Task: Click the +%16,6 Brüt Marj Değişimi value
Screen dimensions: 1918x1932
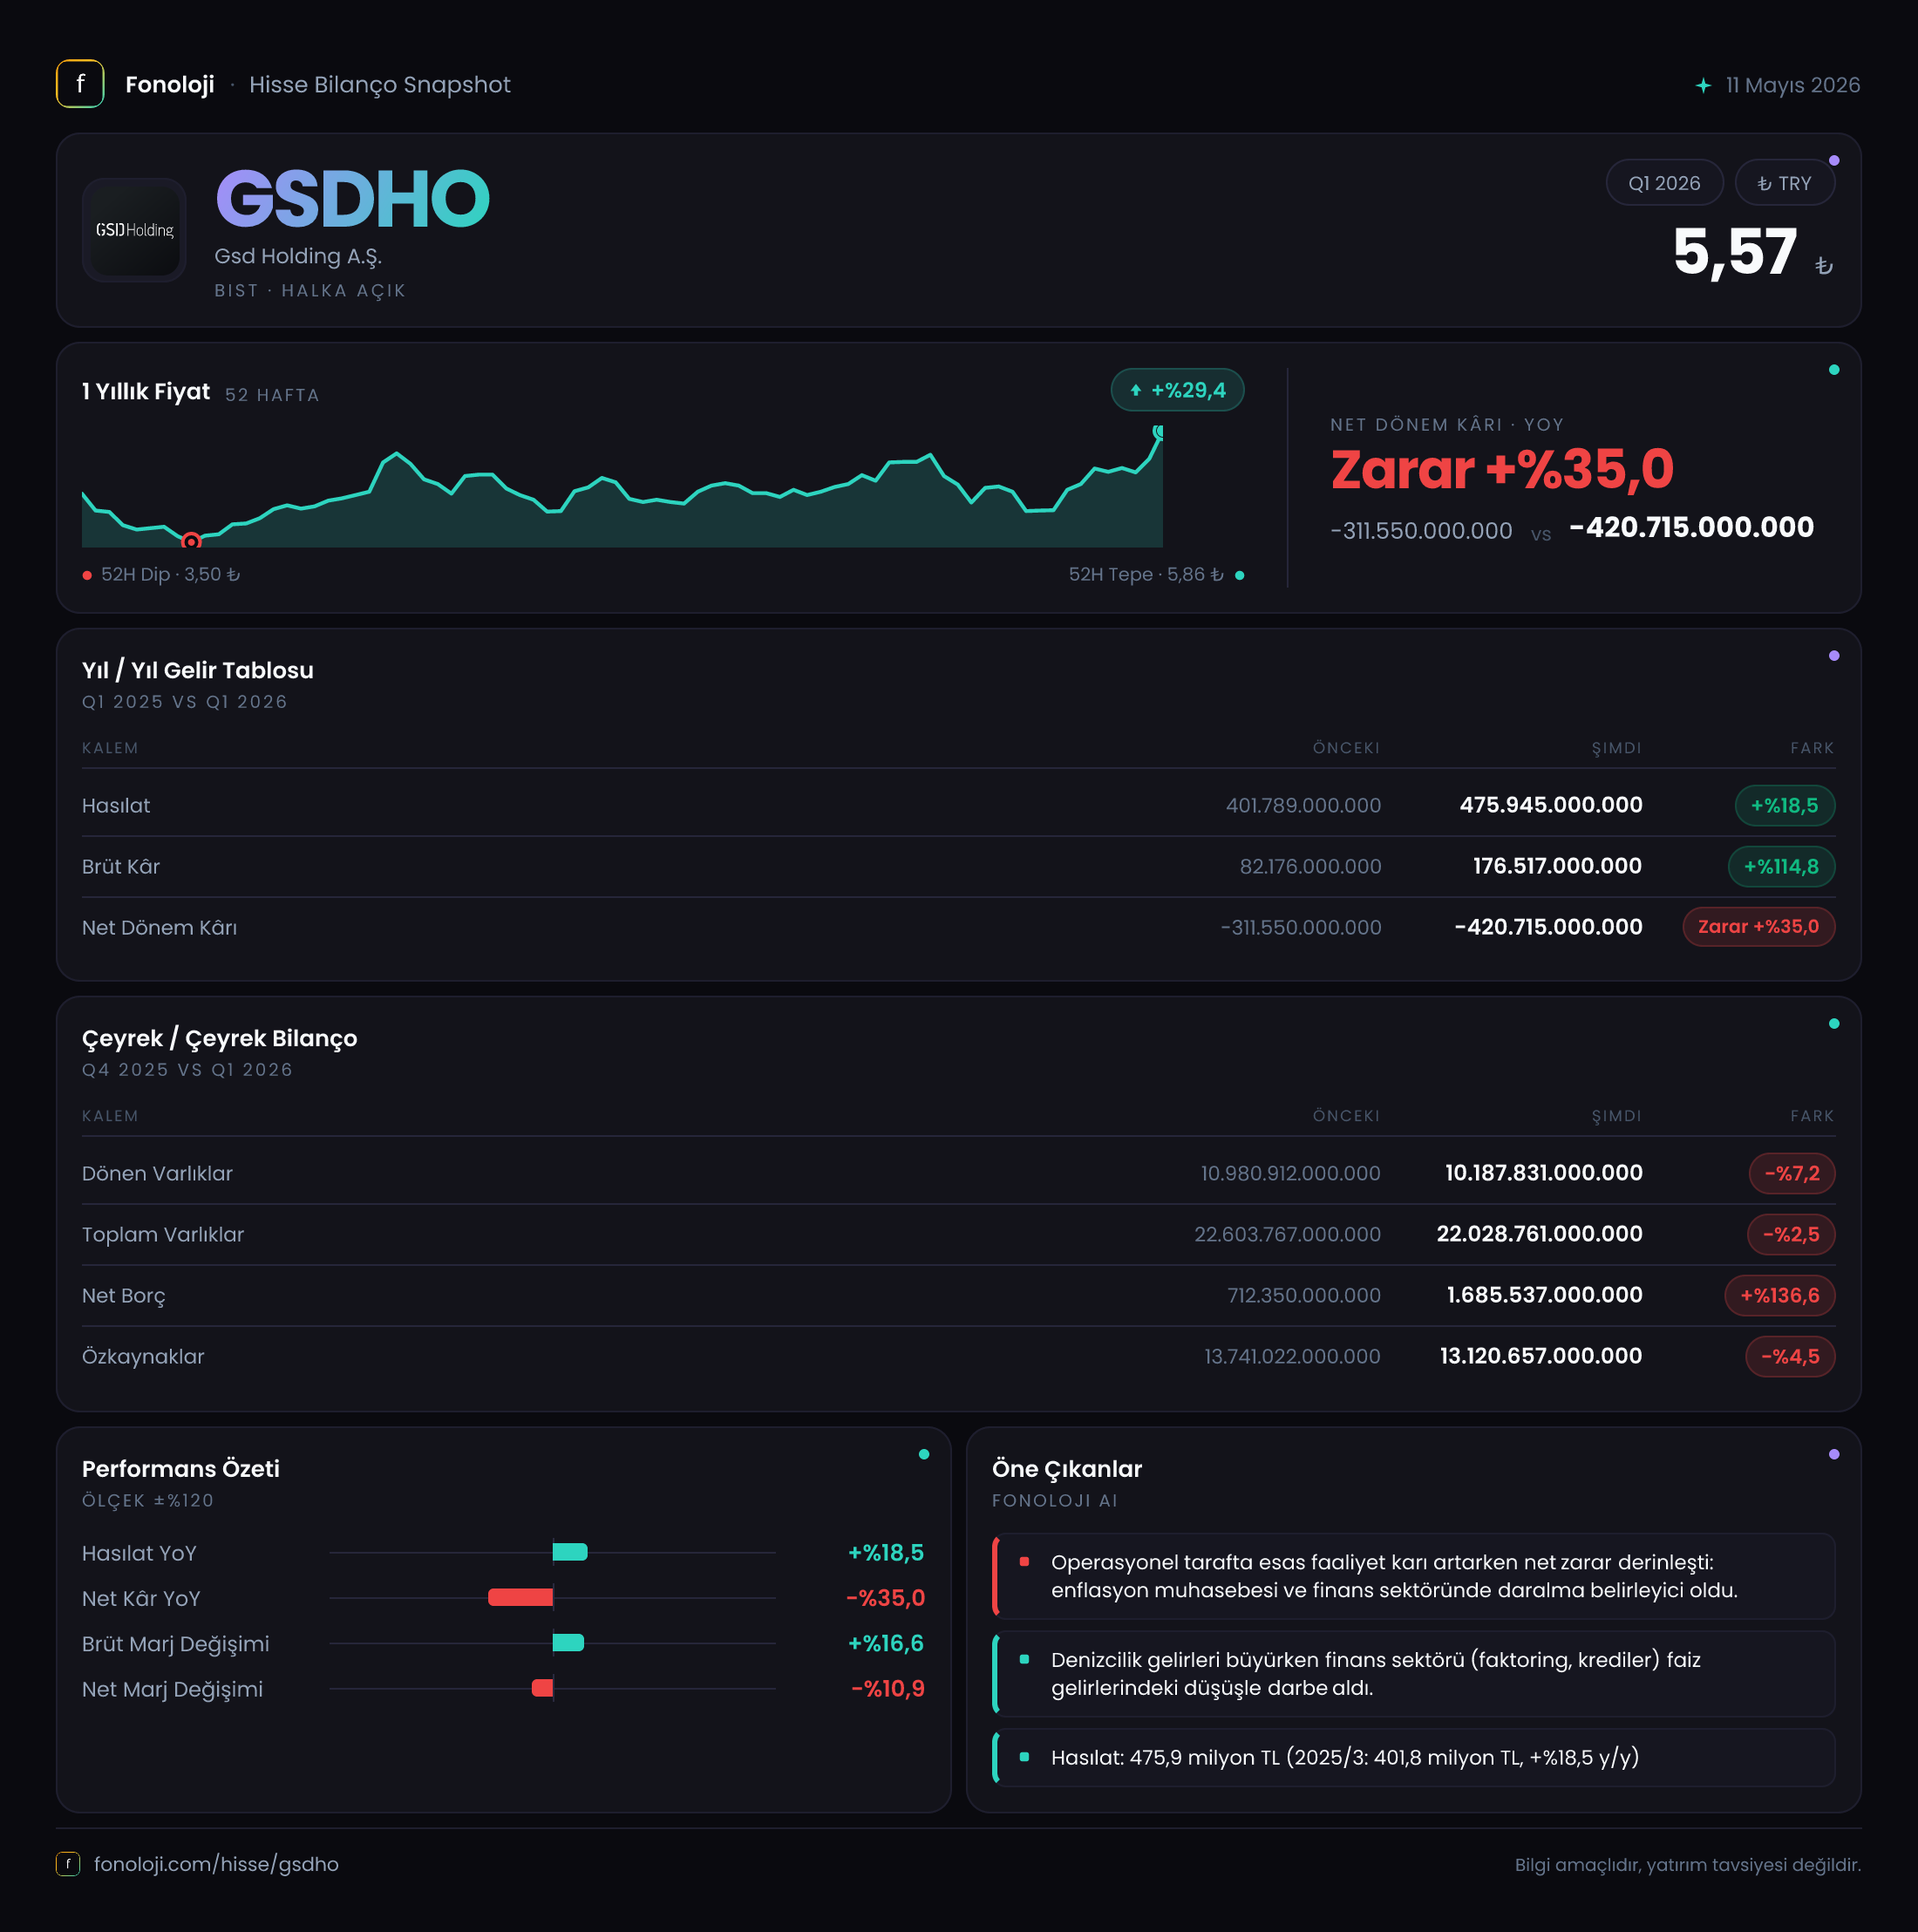Action: coord(886,1643)
